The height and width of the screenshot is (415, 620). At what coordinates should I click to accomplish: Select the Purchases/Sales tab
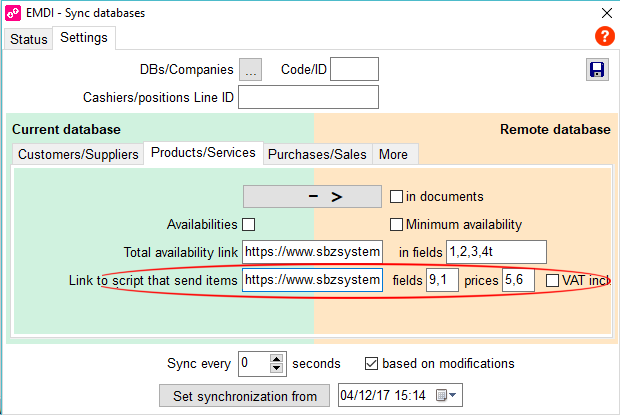coord(318,154)
